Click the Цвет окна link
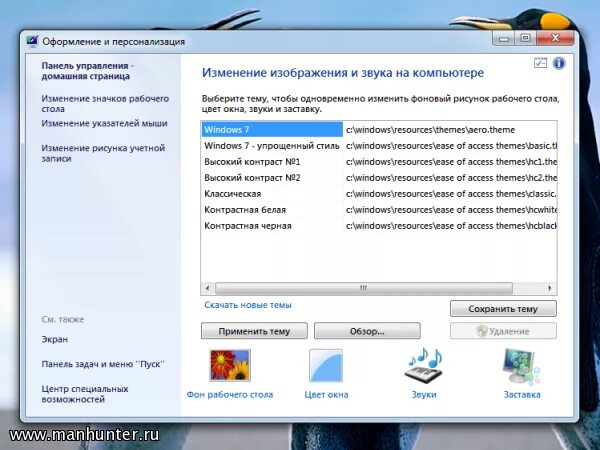This screenshot has height=450, width=600. click(326, 395)
